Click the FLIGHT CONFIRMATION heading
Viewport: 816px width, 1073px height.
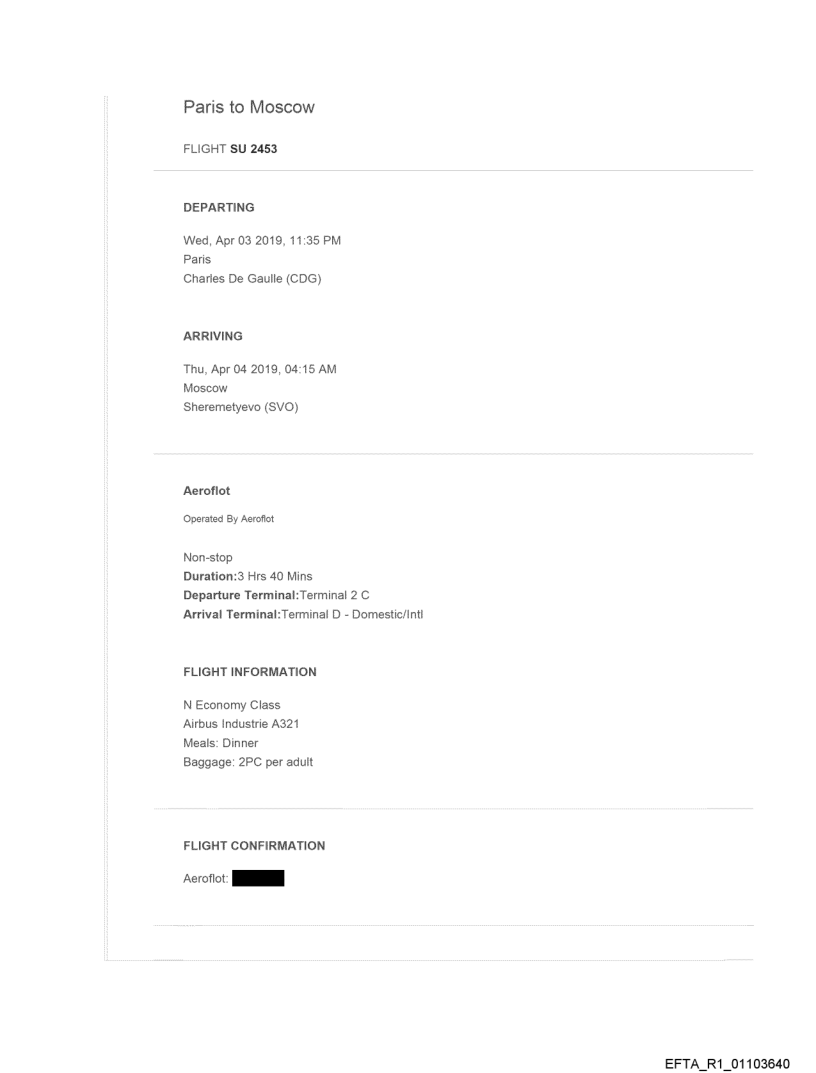point(253,846)
